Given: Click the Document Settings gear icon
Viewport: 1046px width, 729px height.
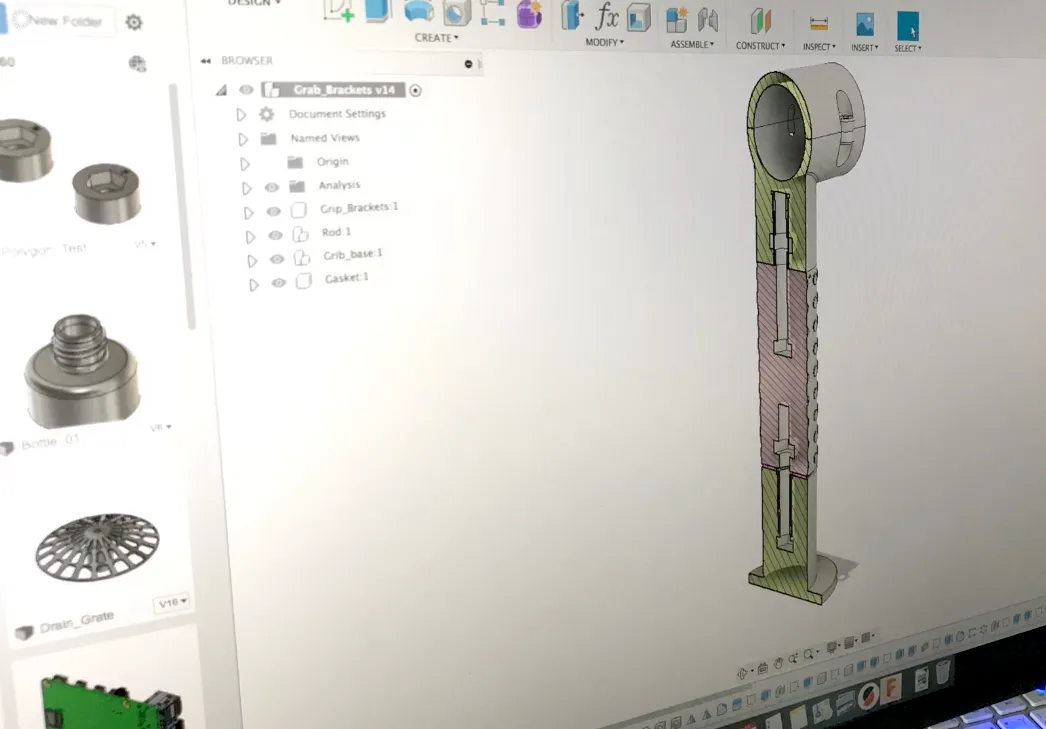Looking at the screenshot, I should [267, 114].
